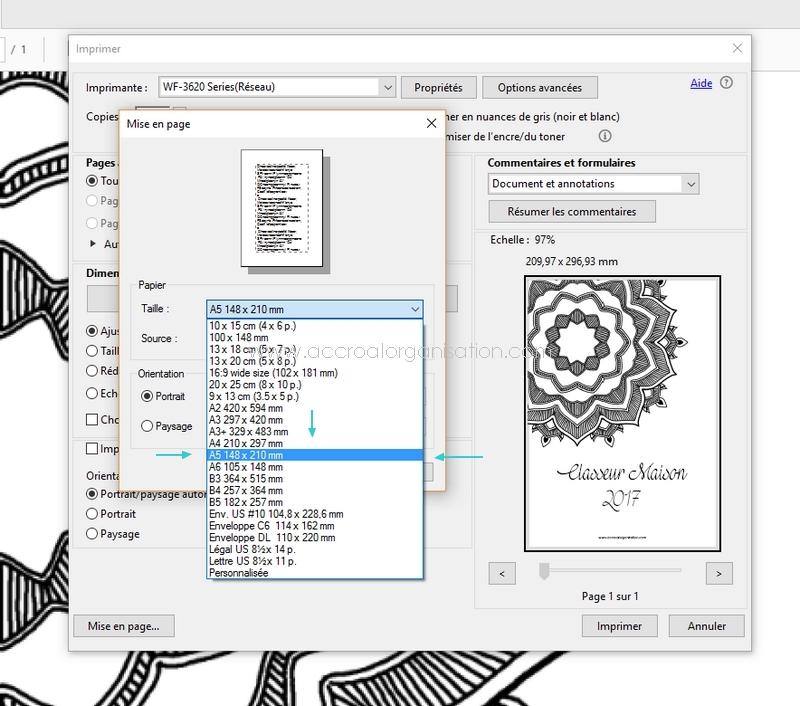
Task: Expand the Document et annotations dropdown
Action: coord(690,184)
